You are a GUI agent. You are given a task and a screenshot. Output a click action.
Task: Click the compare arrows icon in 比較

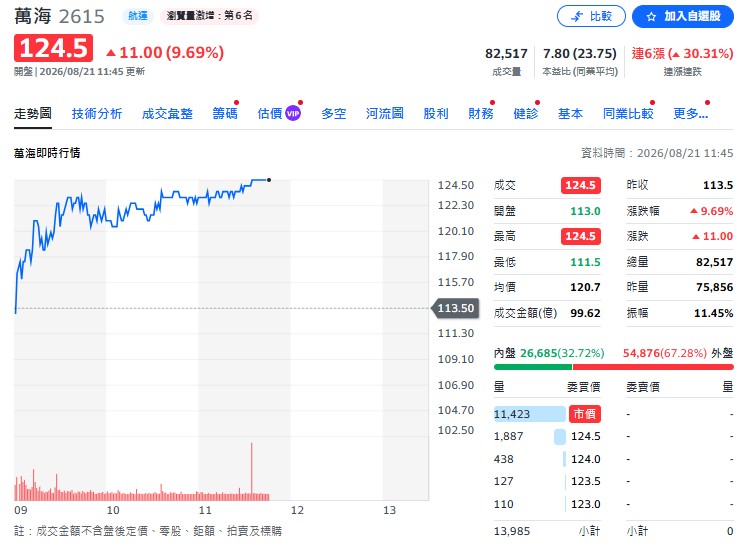coord(577,17)
